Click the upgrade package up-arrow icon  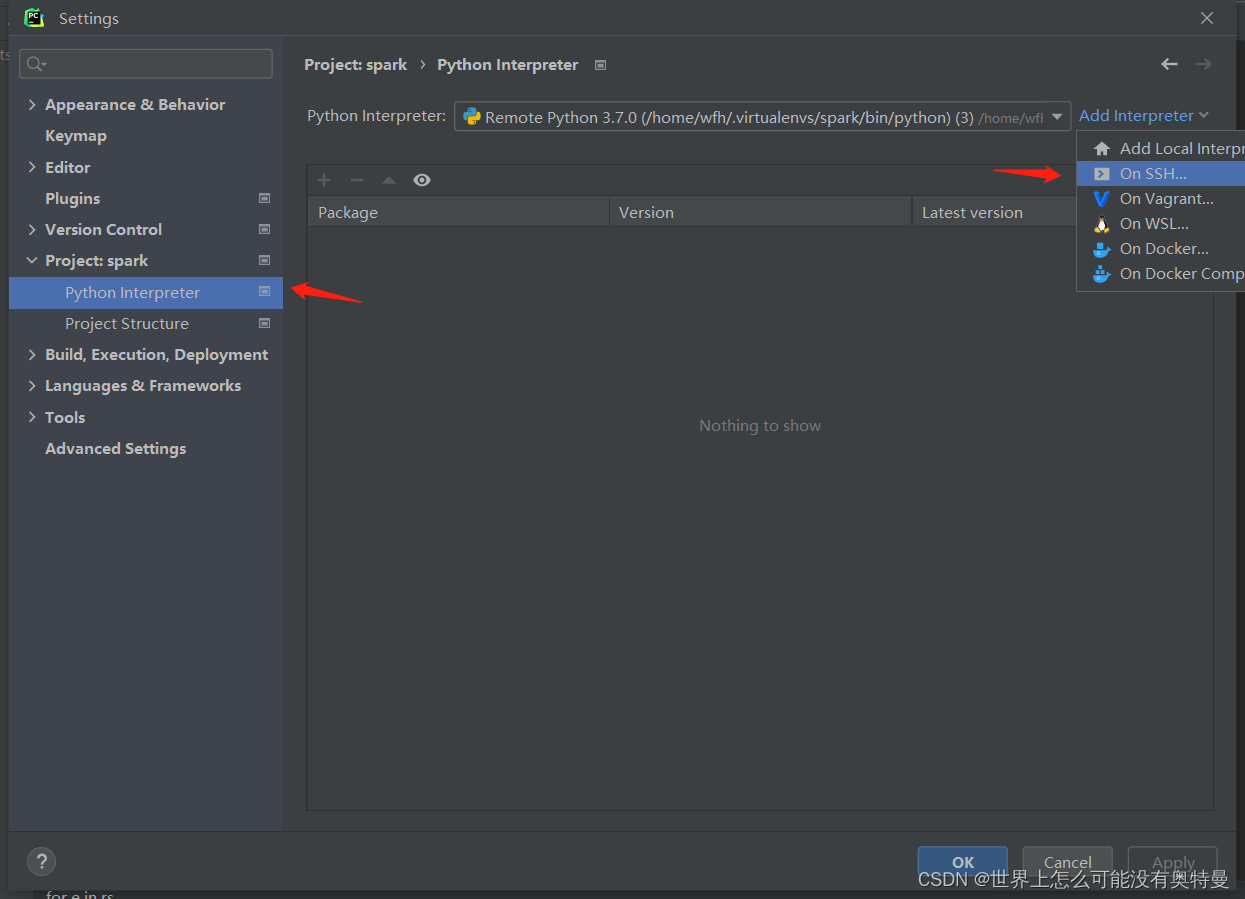coord(389,180)
